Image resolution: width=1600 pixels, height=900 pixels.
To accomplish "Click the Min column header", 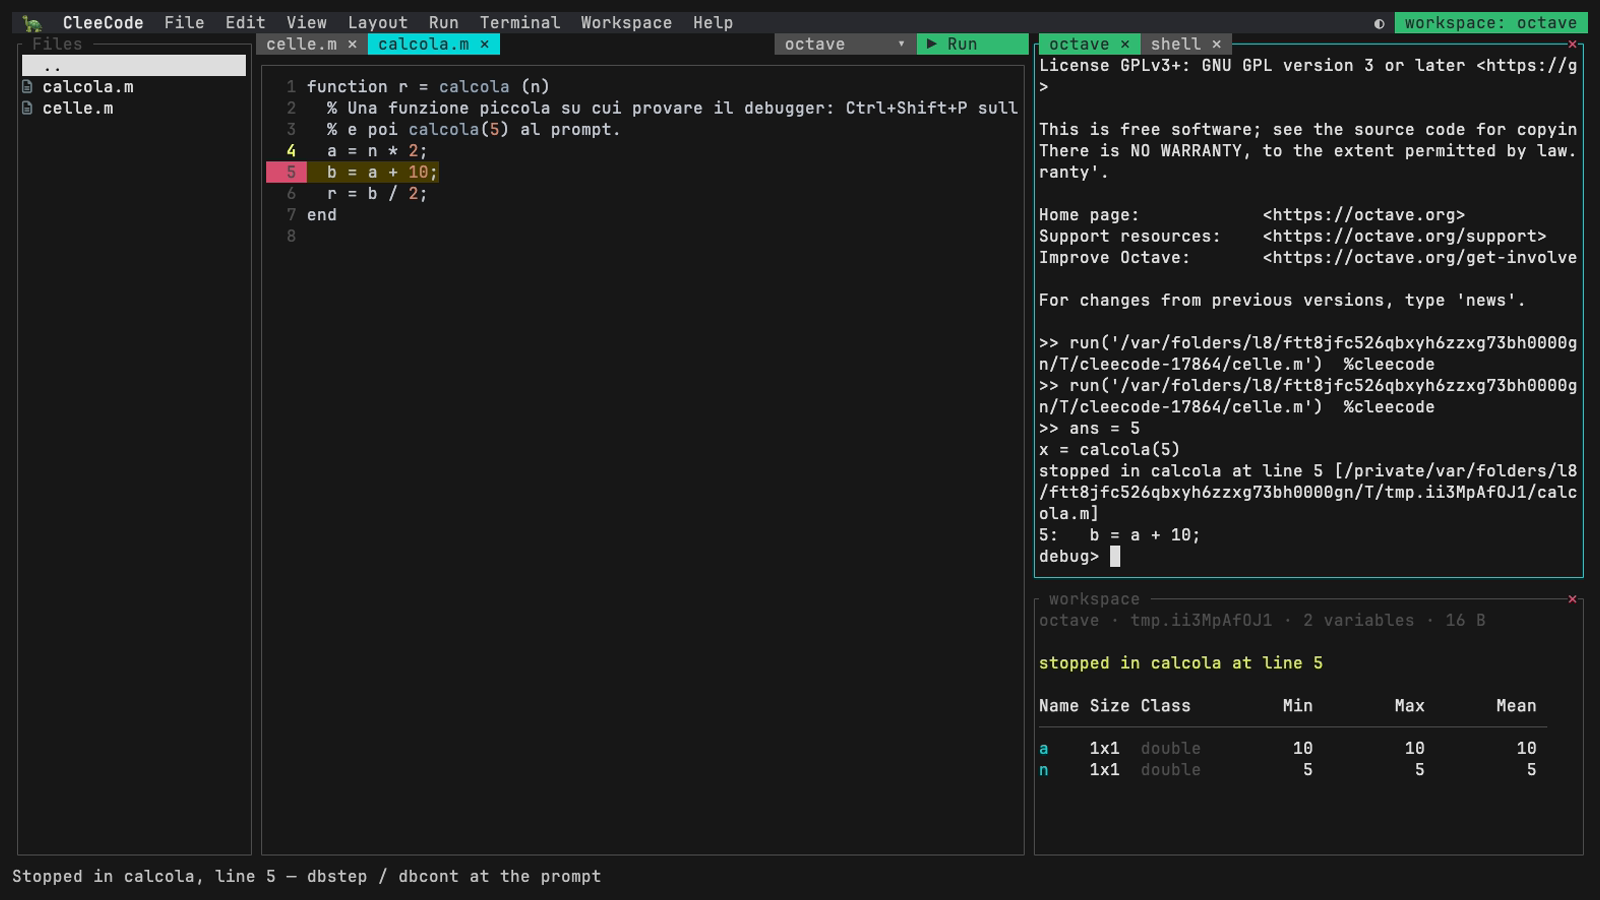I will (1297, 706).
